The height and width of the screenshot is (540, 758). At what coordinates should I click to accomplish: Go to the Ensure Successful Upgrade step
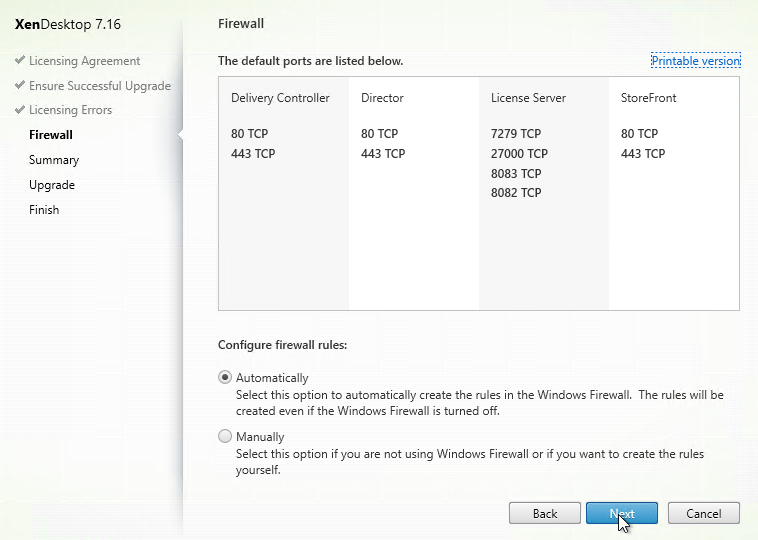pos(100,86)
